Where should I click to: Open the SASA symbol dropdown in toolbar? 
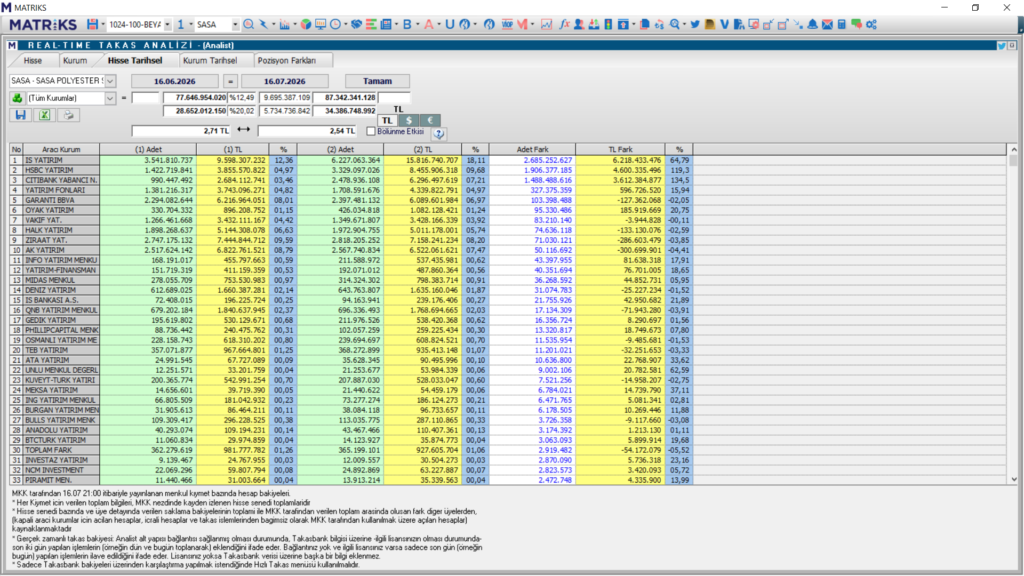click(x=235, y=24)
